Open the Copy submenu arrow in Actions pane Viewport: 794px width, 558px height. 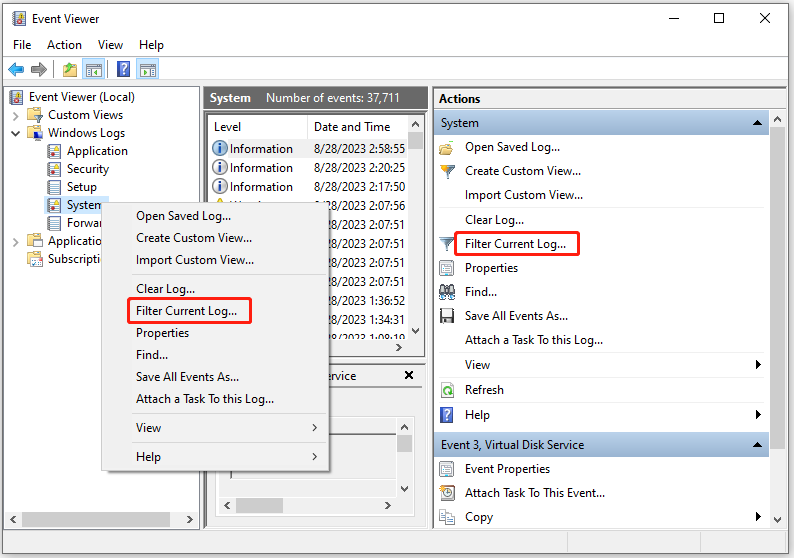[758, 516]
